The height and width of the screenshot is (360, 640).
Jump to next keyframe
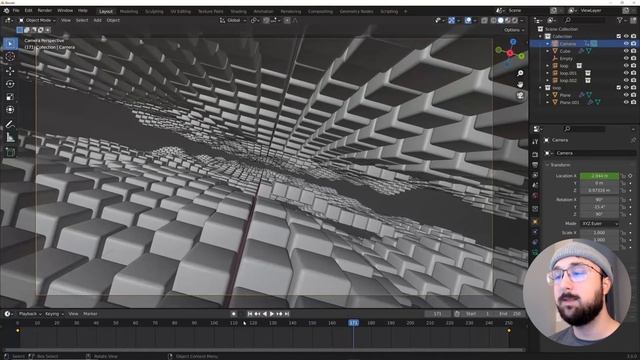tap(279, 314)
